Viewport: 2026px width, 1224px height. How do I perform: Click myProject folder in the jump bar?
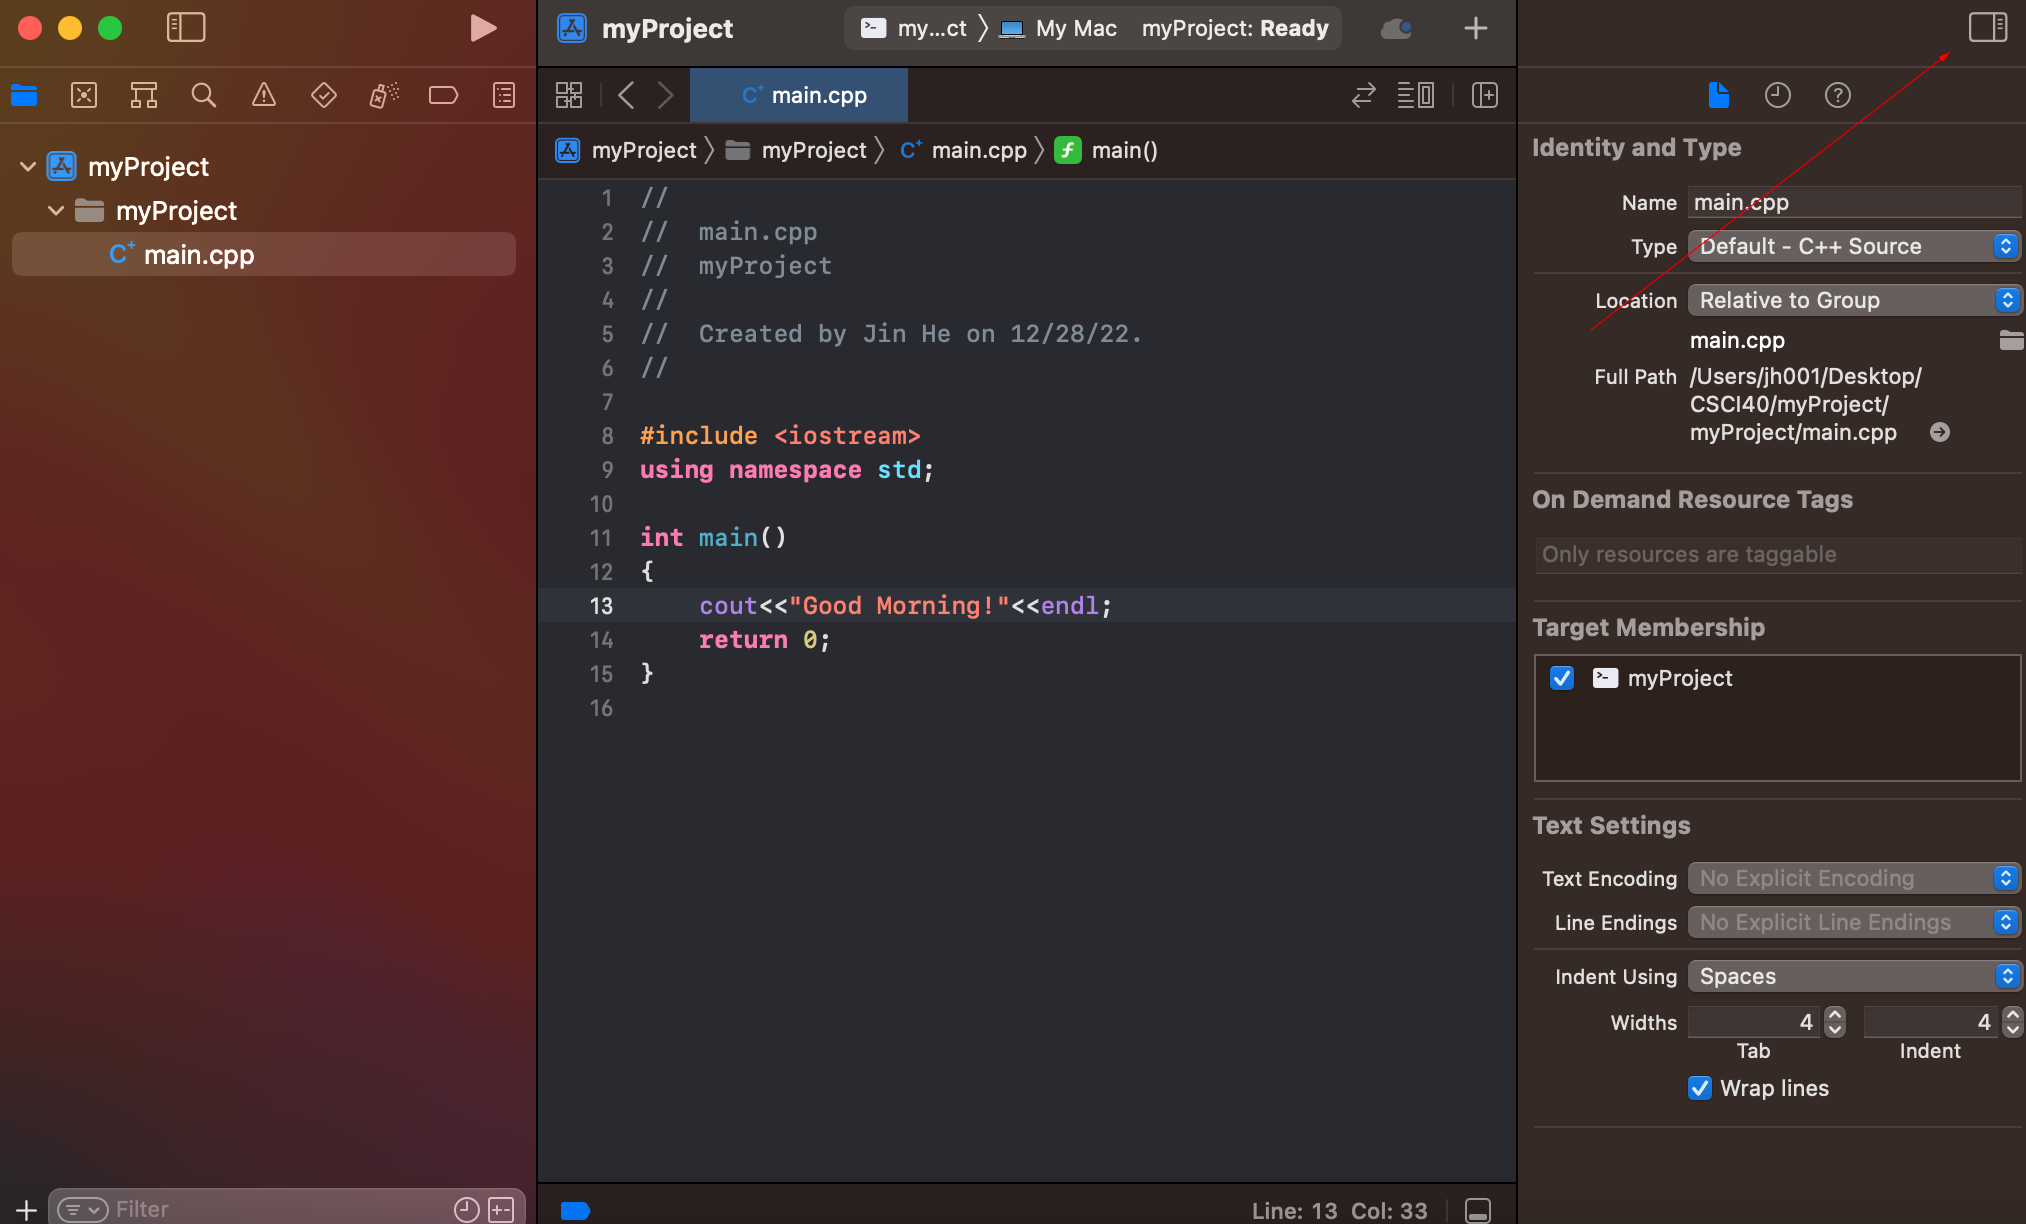tap(796, 150)
